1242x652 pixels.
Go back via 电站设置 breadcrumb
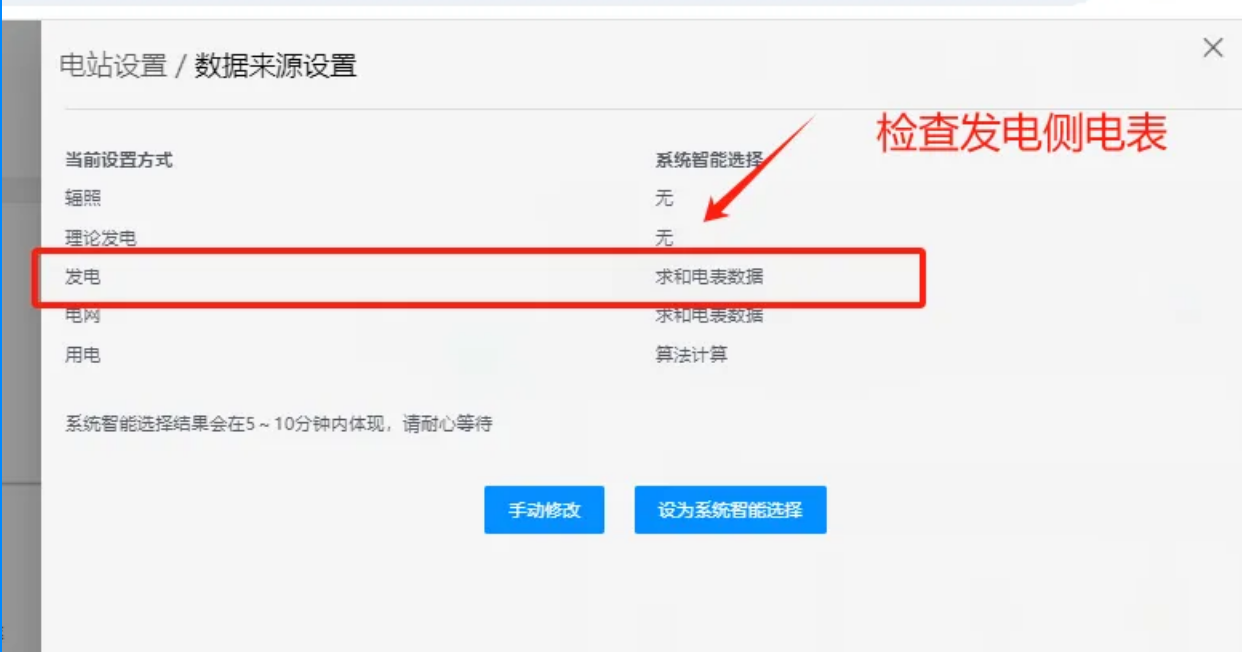tap(113, 66)
